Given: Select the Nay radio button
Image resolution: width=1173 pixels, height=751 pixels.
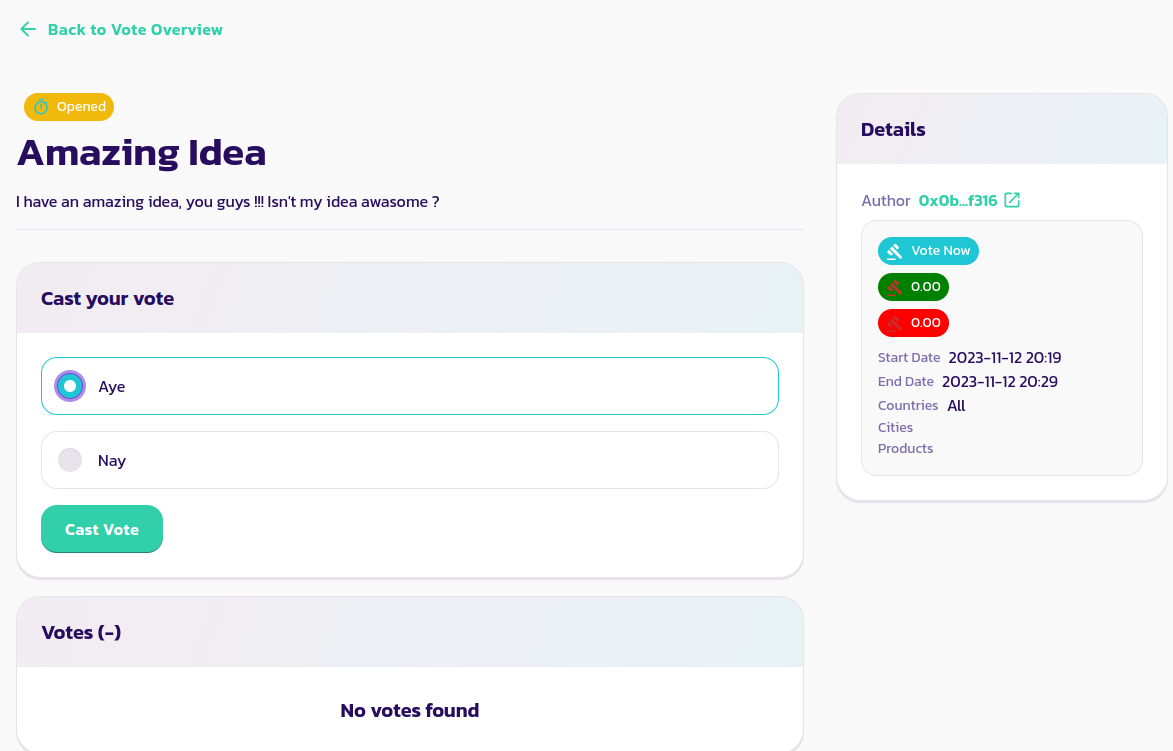Looking at the screenshot, I should click(x=70, y=460).
